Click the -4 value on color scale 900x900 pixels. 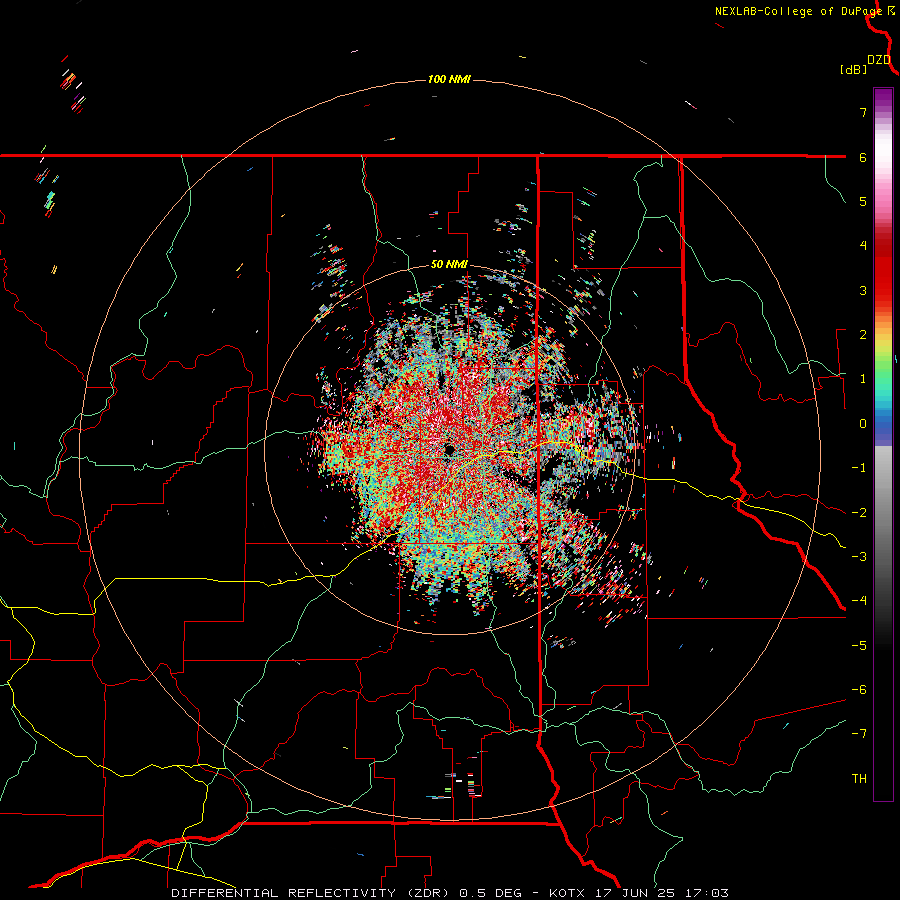[x=859, y=601]
